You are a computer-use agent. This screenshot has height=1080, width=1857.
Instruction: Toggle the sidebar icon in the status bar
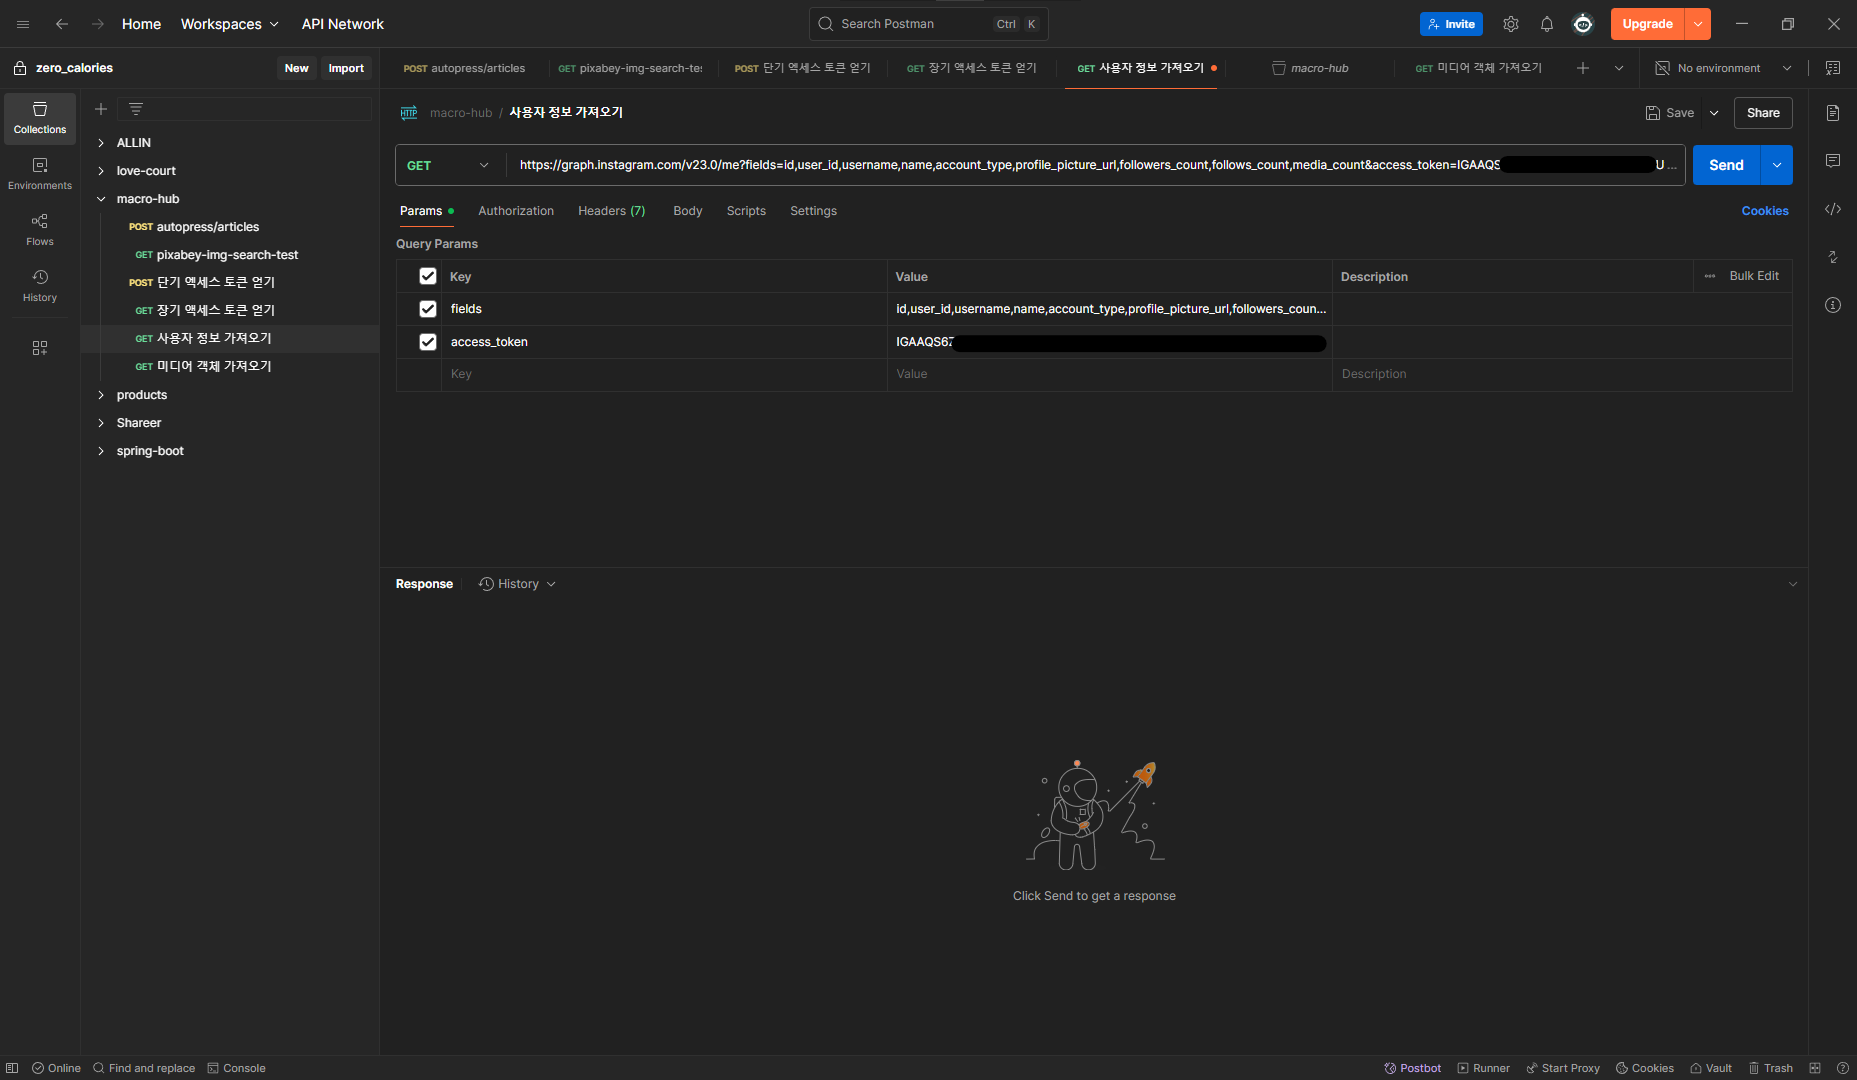[12, 1068]
